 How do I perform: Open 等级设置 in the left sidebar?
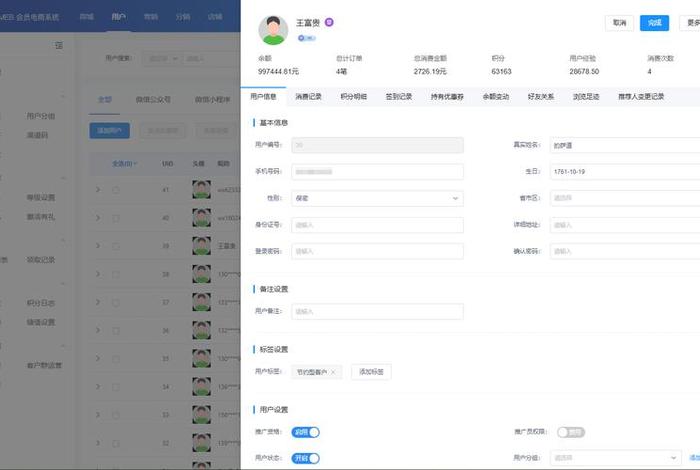coord(41,197)
